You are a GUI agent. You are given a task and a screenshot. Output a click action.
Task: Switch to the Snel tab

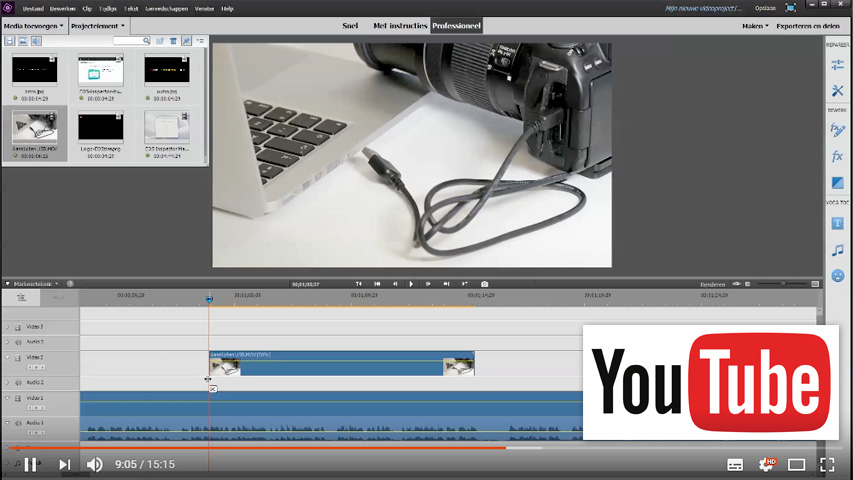coord(350,25)
